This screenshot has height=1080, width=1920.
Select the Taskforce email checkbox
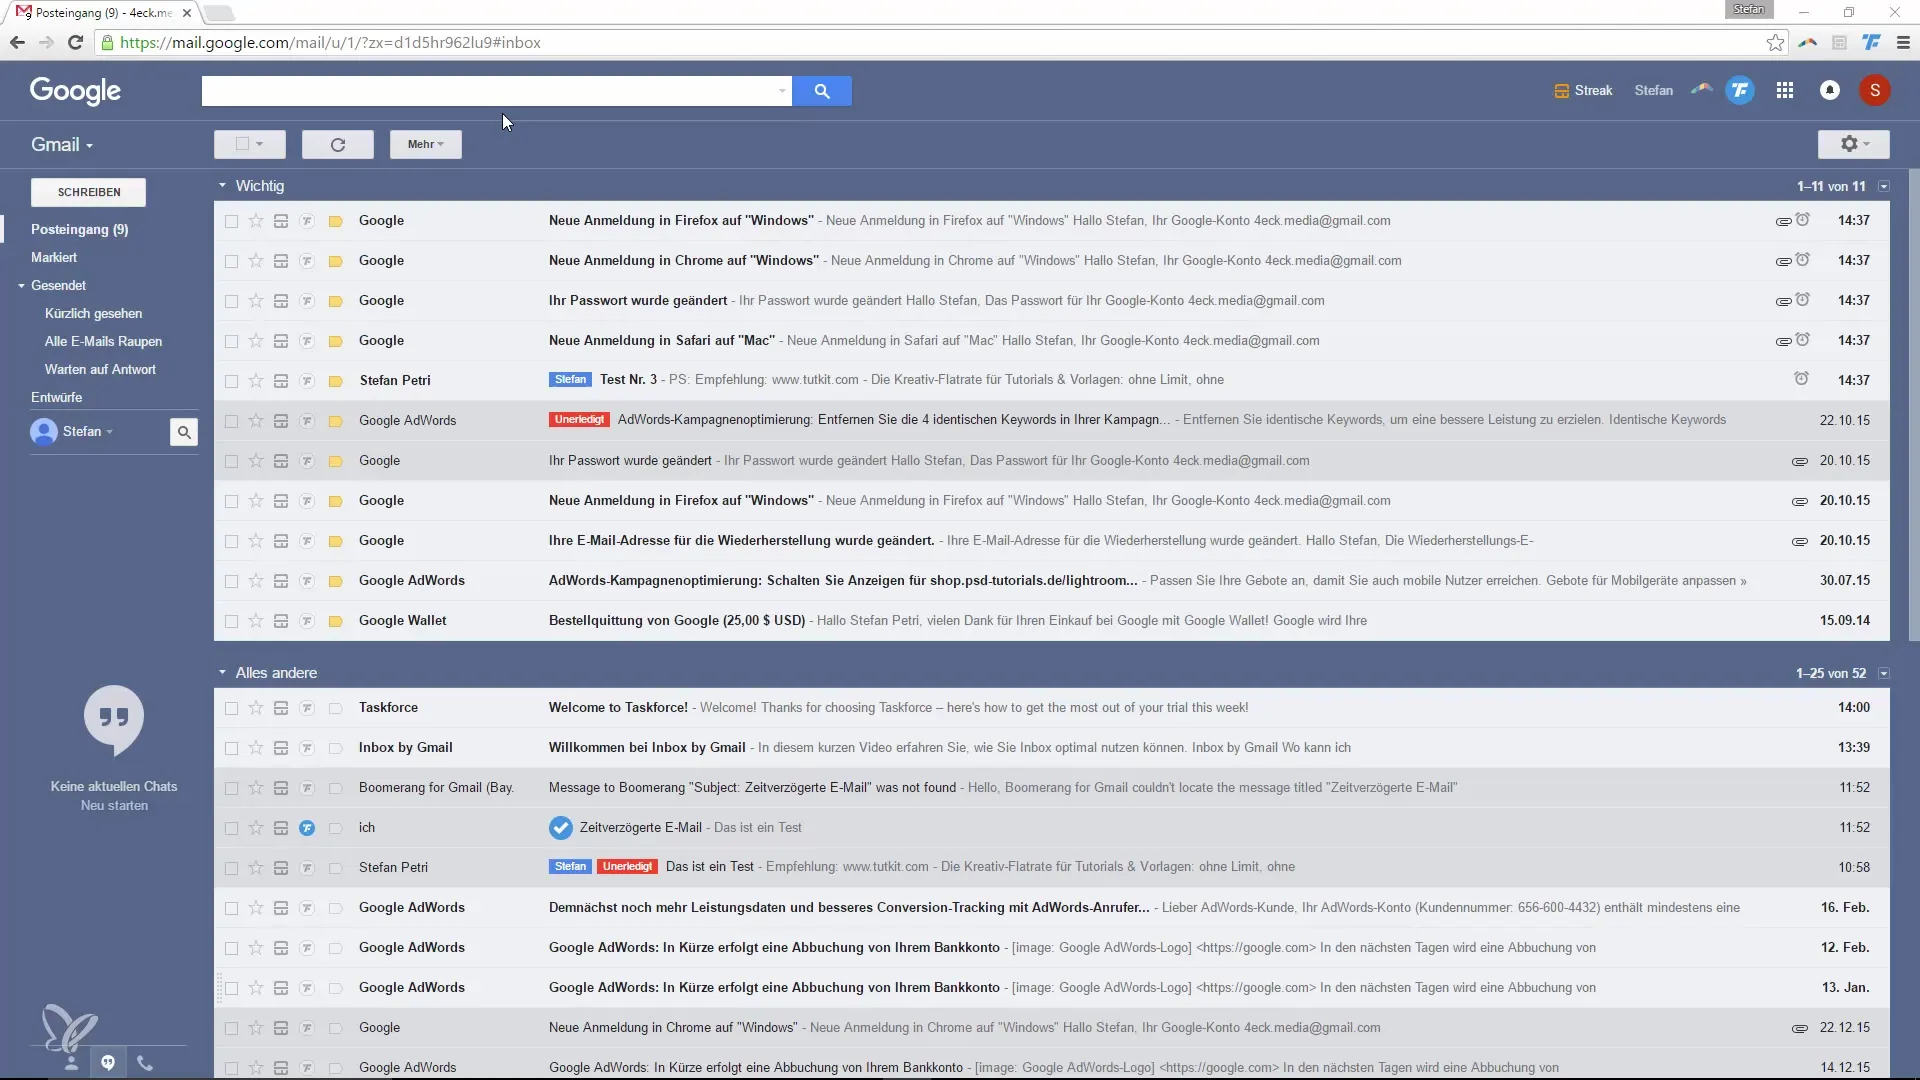pos(231,708)
